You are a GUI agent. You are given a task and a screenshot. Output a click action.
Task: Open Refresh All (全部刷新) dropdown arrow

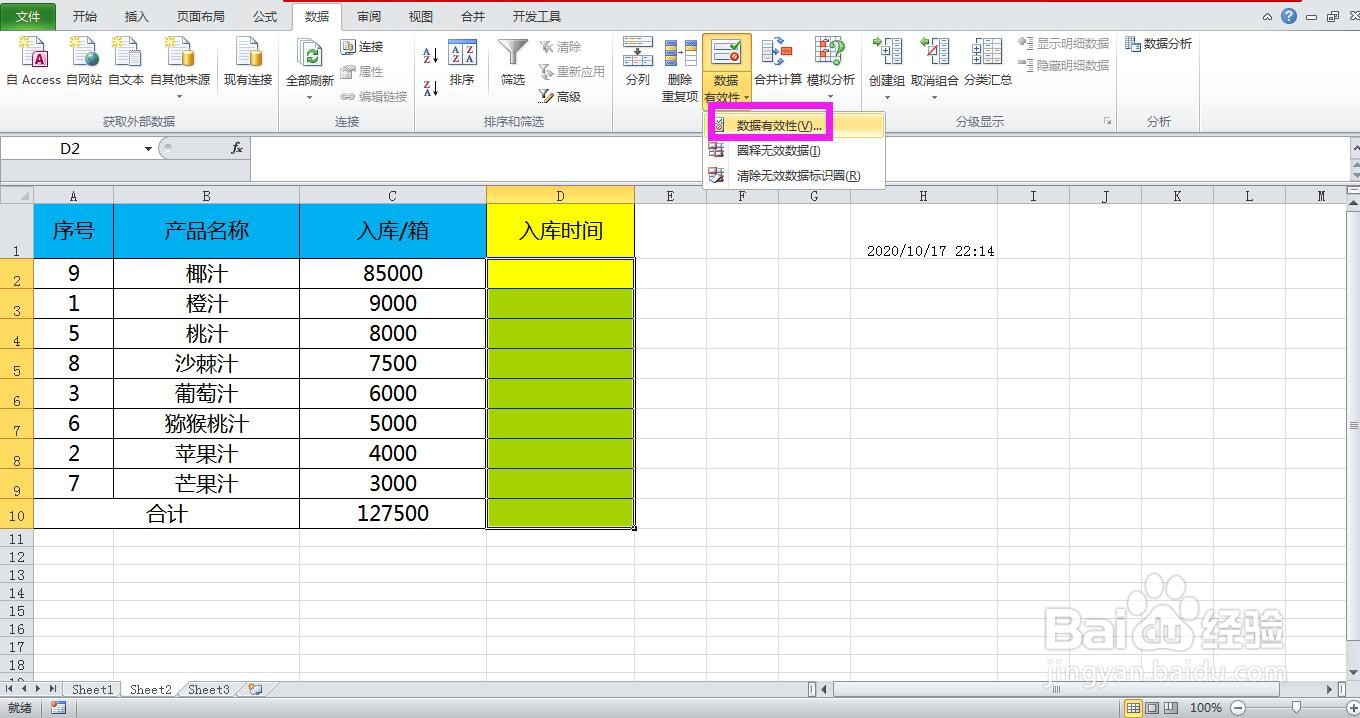pos(310,97)
